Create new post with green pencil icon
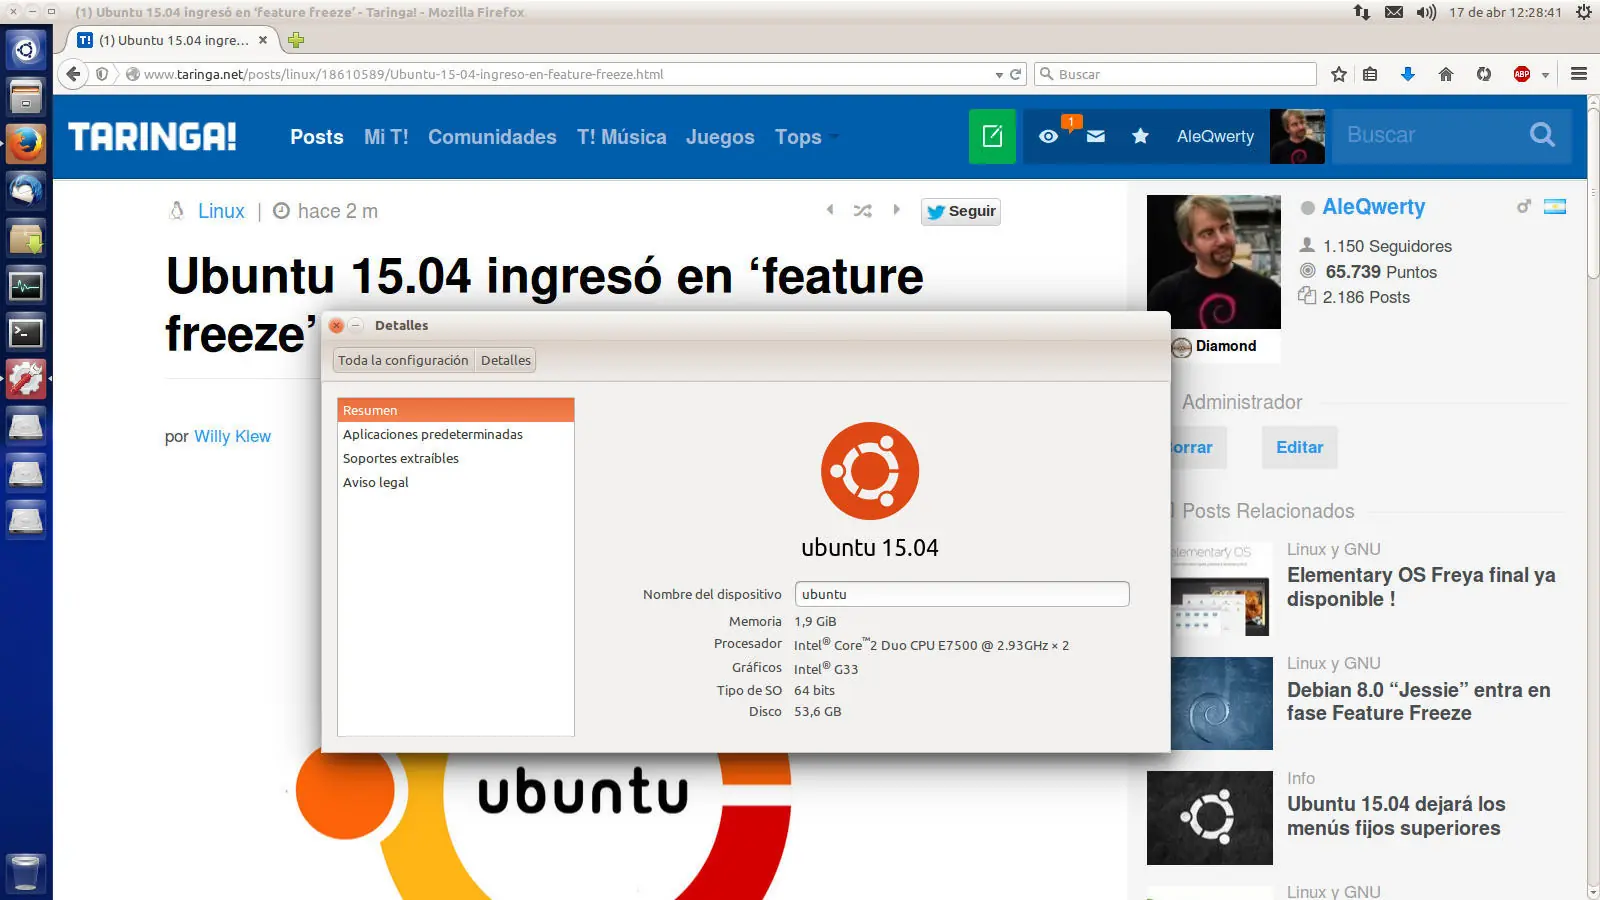The width and height of the screenshot is (1600, 900). point(992,136)
